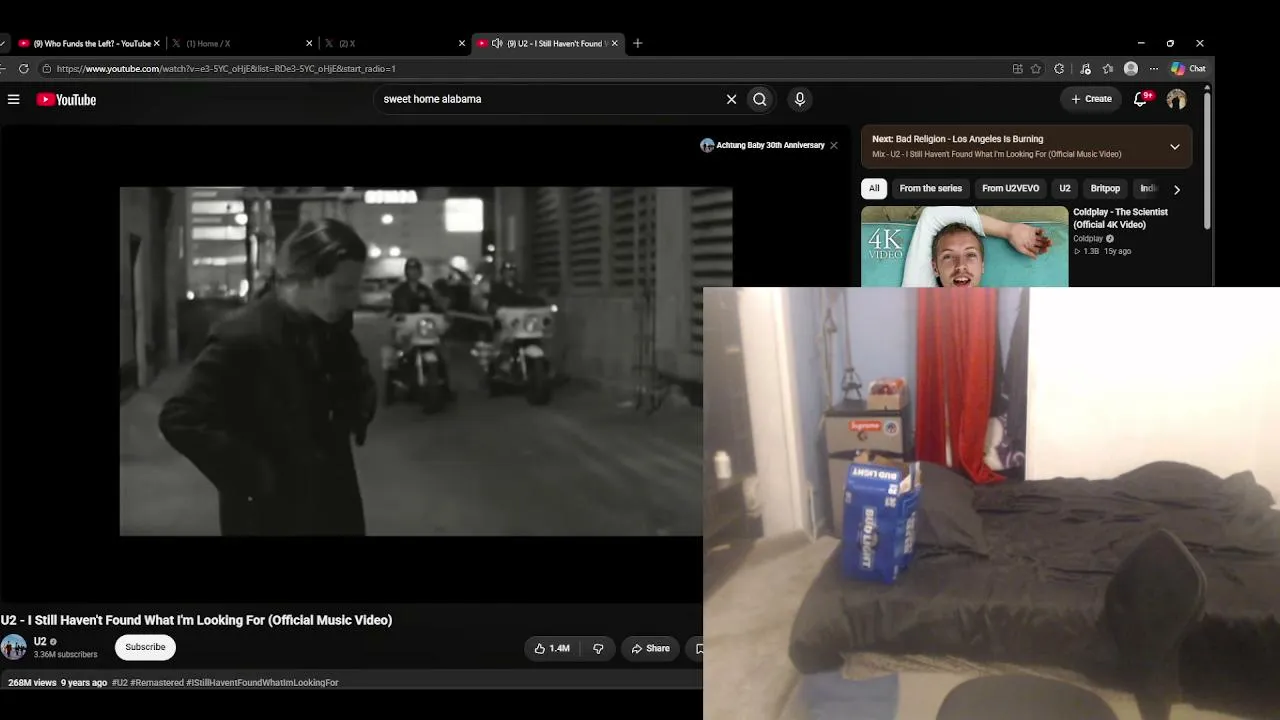View site information lock icon
Viewport: 1280px width, 720px height.
coord(46,69)
